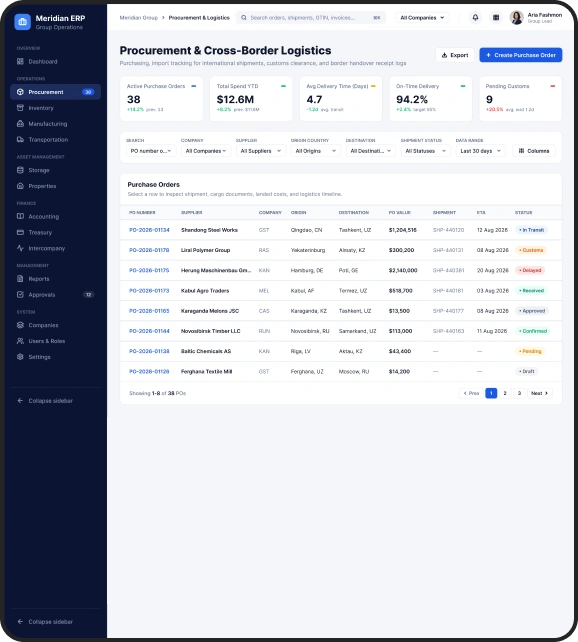This screenshot has width=578, height=642.
Task: Open the Pending Customs card
Action: 520,99
